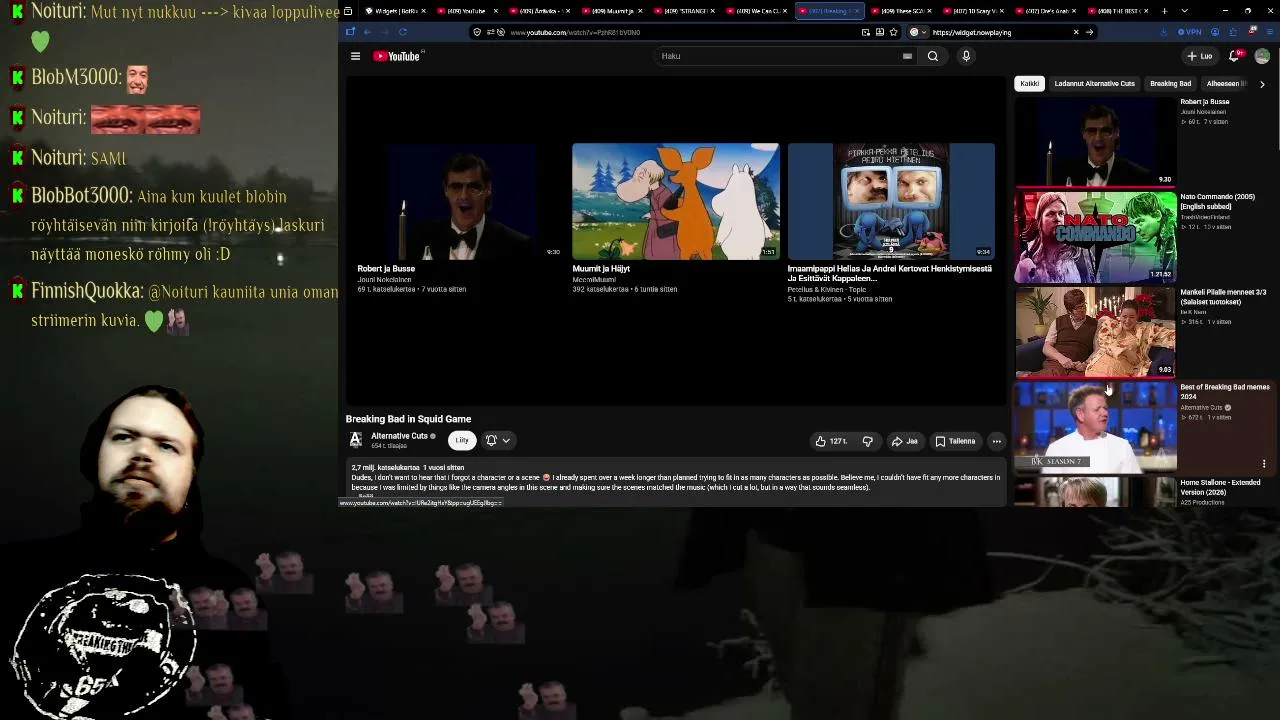This screenshot has width=1280, height=720.
Task: Open the on-screen keyboard icon in search box
Action: 907,56
